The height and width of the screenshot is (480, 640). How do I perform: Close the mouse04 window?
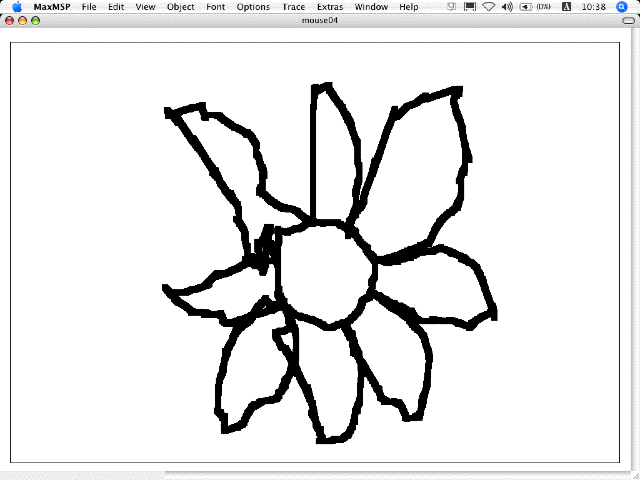click(9, 20)
